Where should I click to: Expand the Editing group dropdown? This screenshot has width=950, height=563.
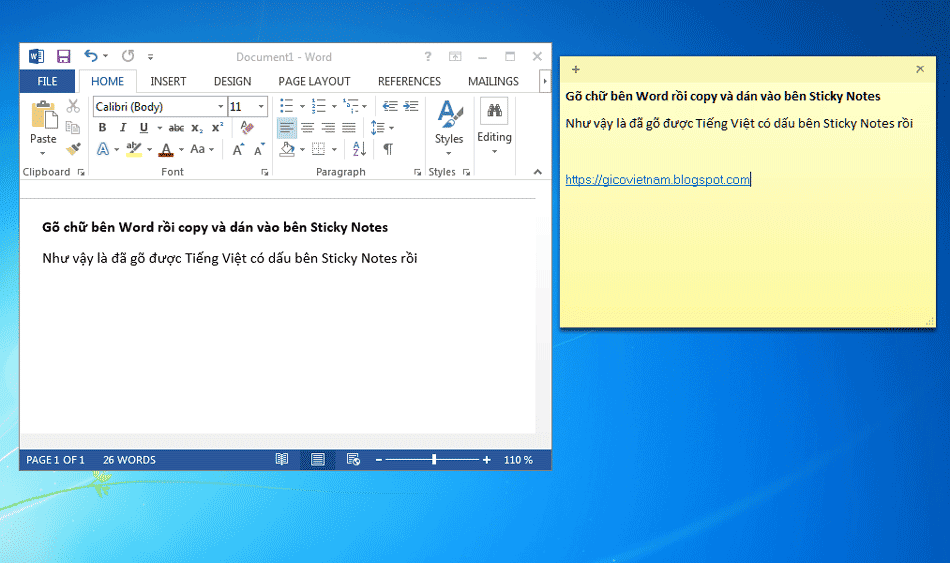(494, 152)
